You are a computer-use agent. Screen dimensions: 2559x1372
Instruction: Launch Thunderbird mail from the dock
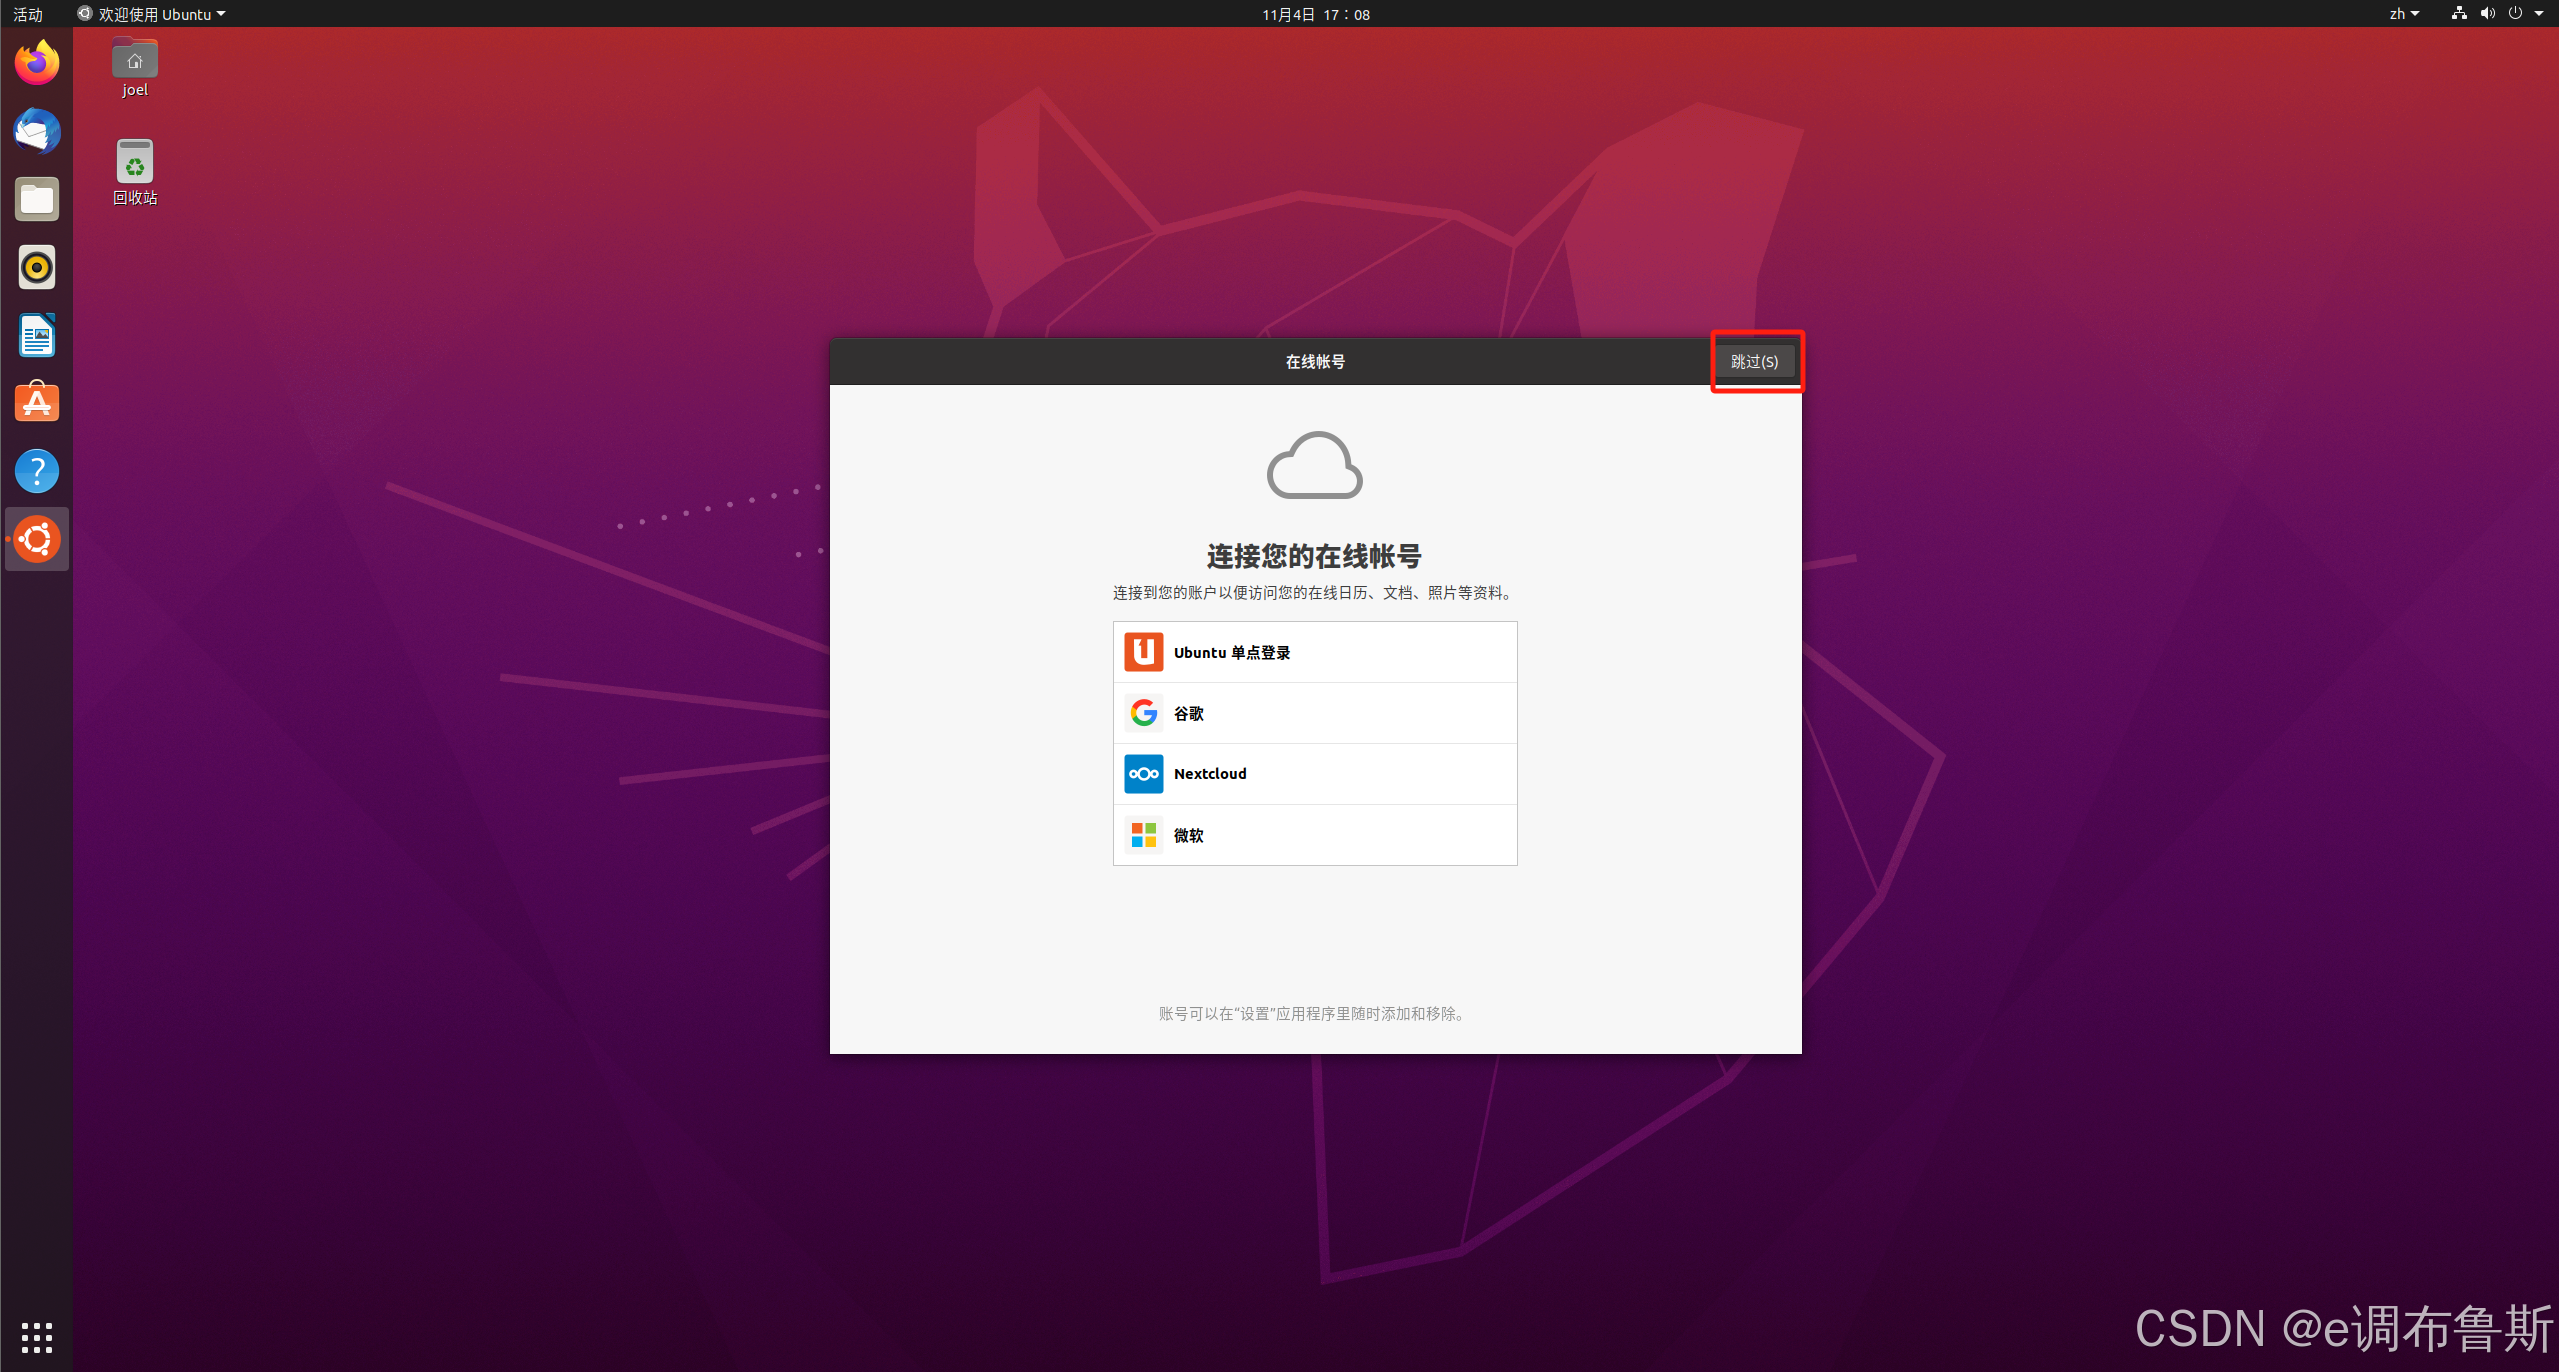coord(37,131)
